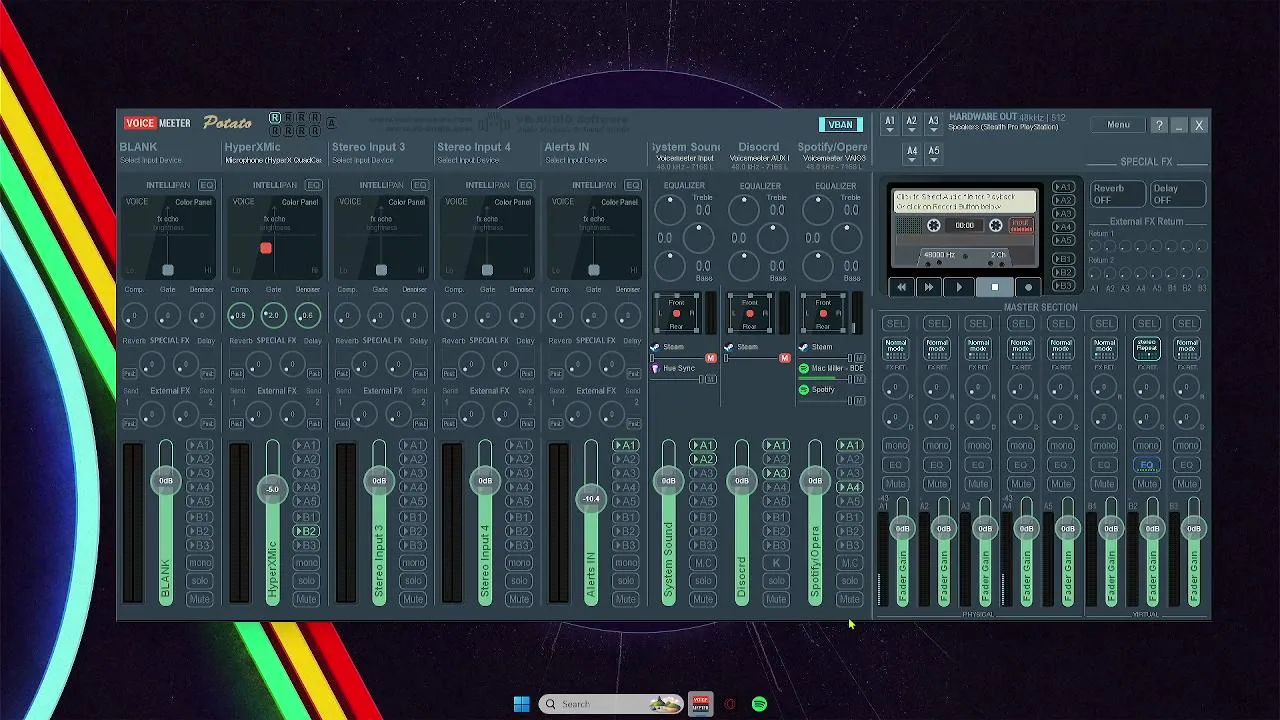Open A1 hardware out device dropdown
The height and width of the screenshot is (720, 1280).
tap(889, 124)
